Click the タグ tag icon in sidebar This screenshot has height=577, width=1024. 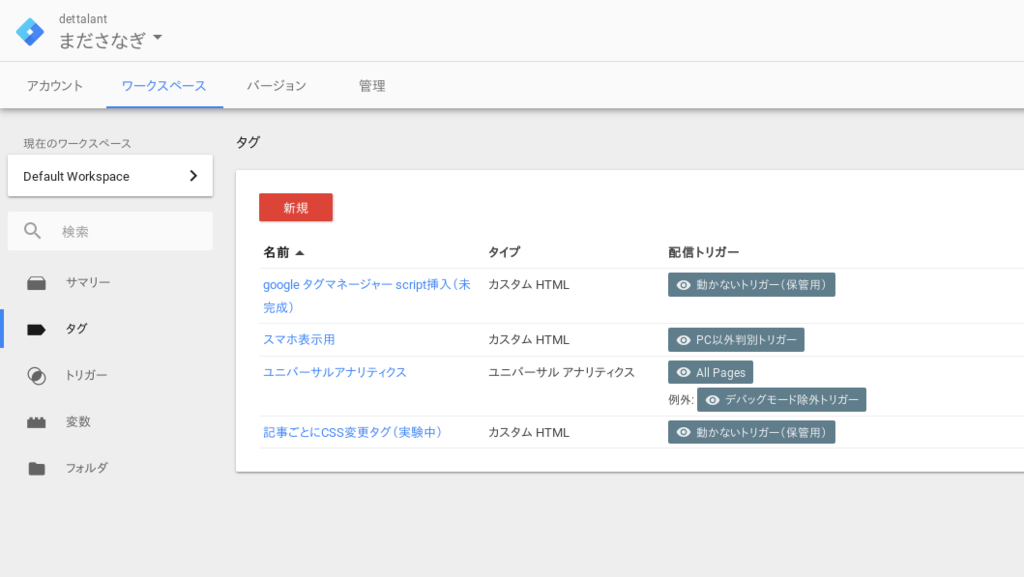tap(37, 329)
